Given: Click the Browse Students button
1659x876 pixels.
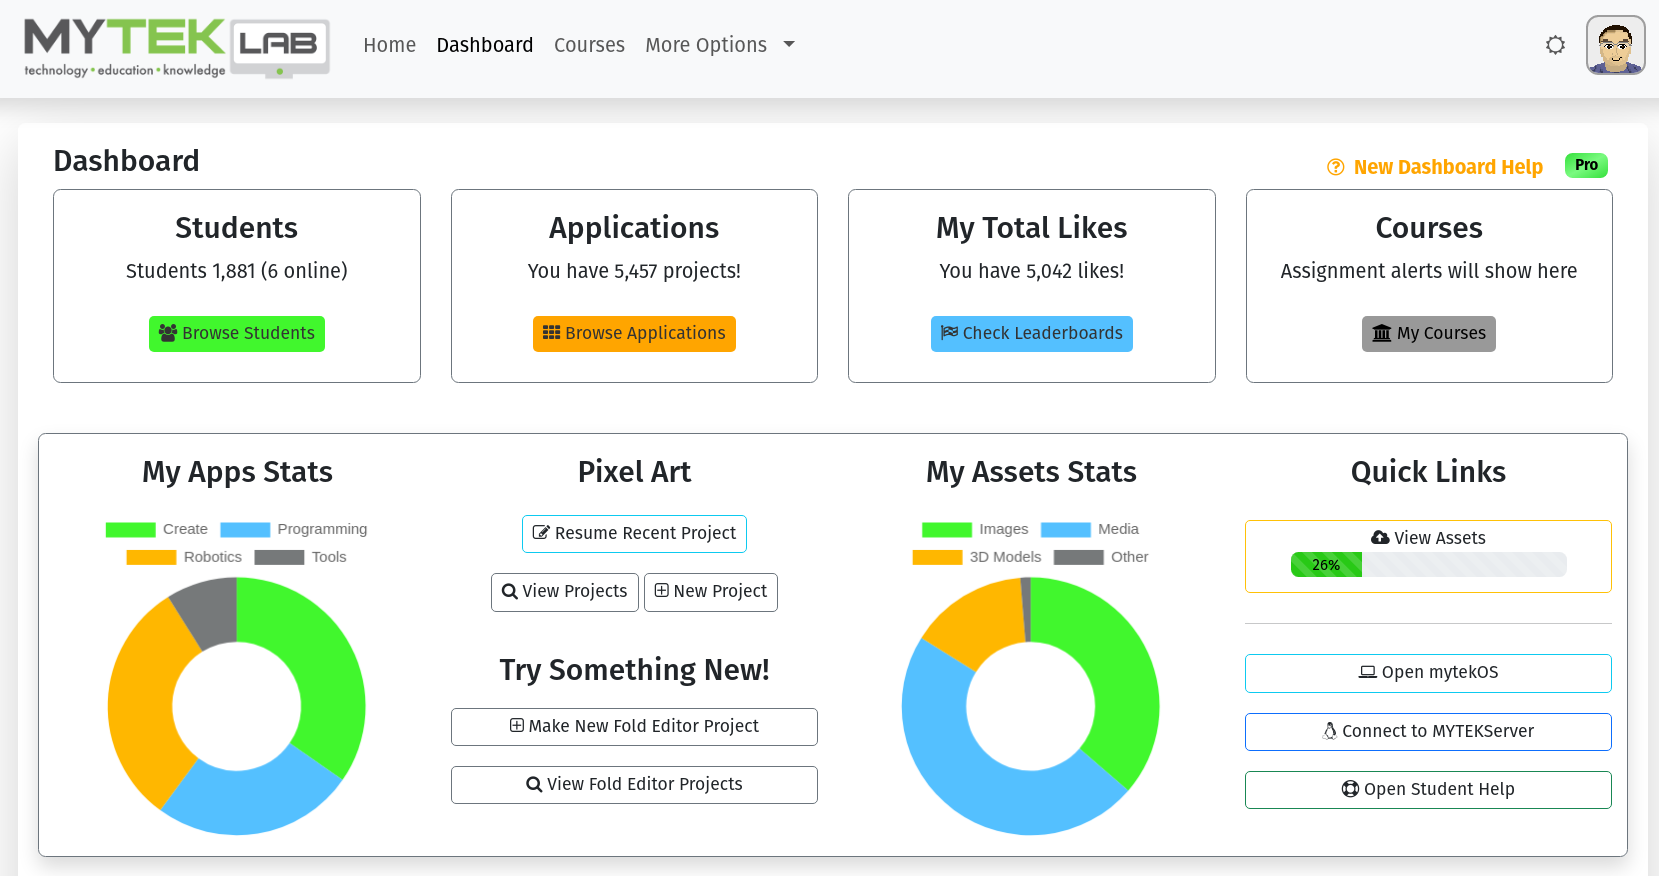Looking at the screenshot, I should pyautogui.click(x=237, y=333).
